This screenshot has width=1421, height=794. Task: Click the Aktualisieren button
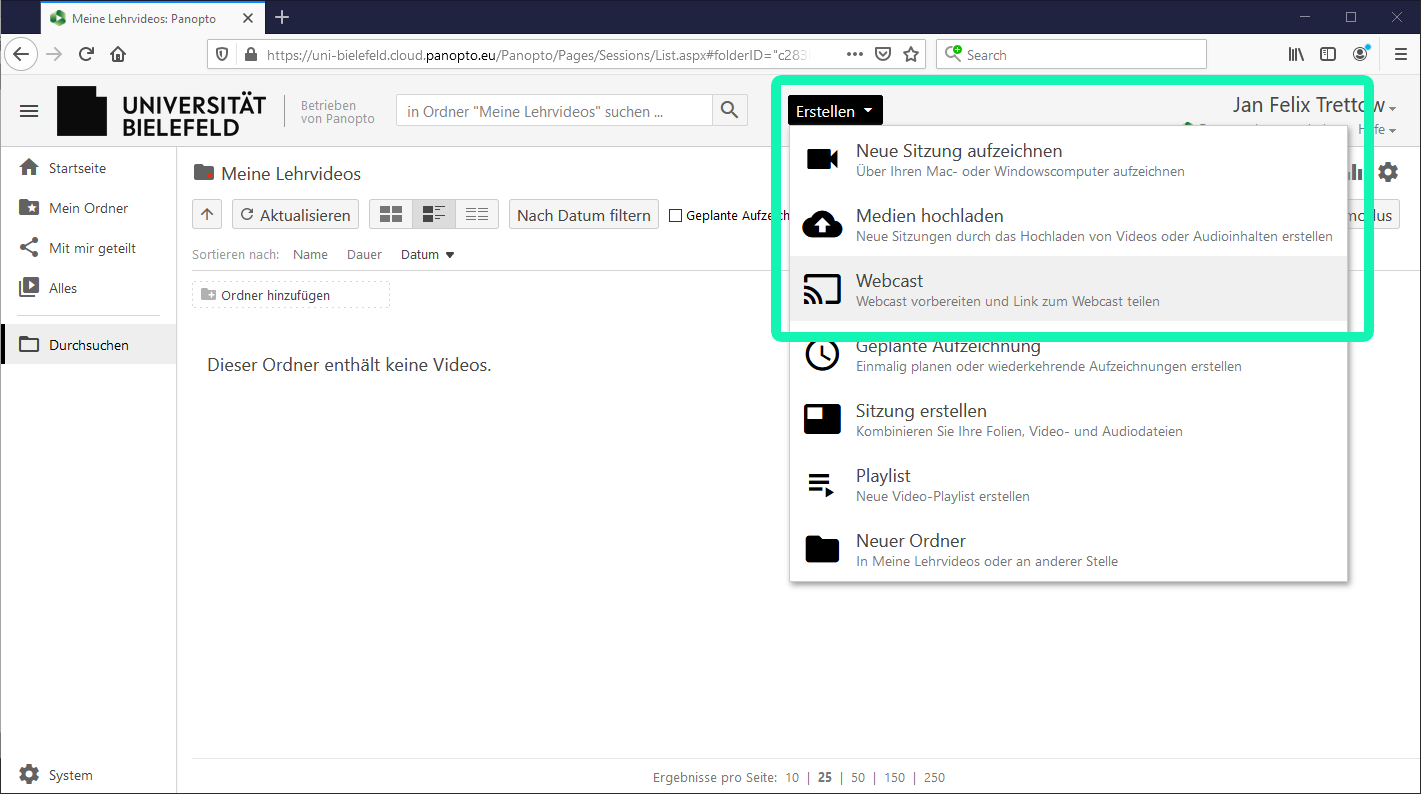click(x=295, y=214)
